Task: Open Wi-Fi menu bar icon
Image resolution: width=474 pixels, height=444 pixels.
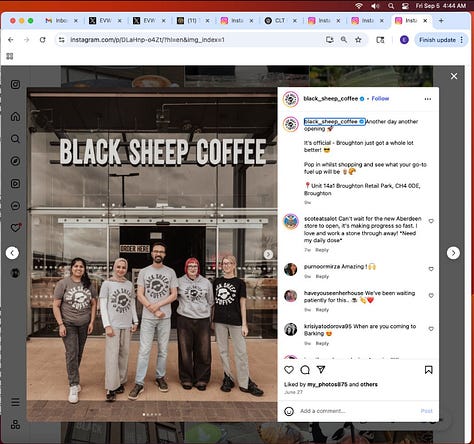Action: 359,6
